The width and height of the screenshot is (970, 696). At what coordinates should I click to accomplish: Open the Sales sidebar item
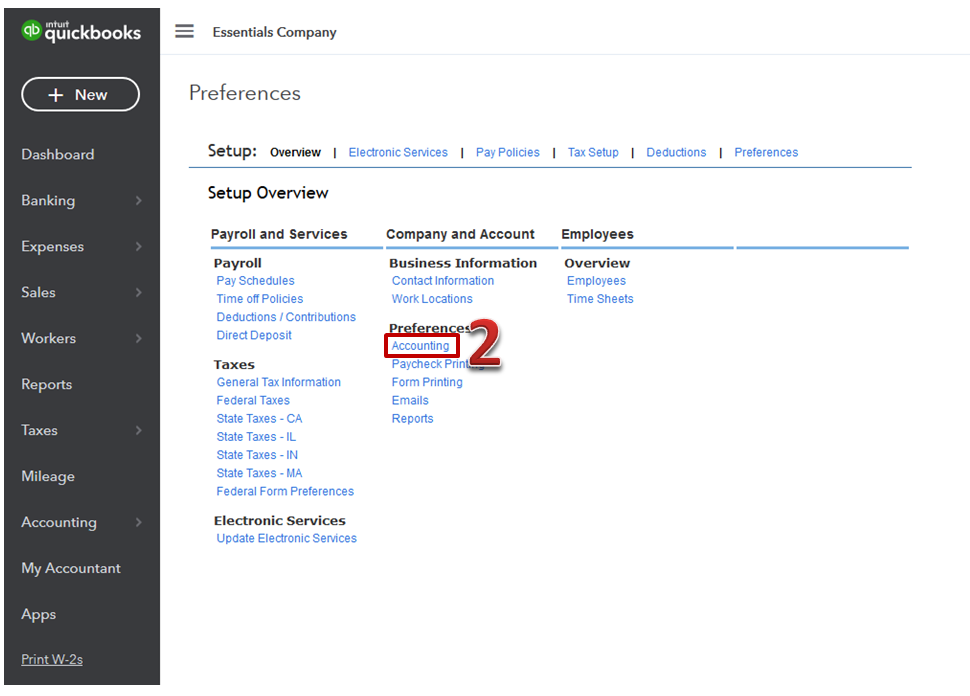(x=38, y=292)
